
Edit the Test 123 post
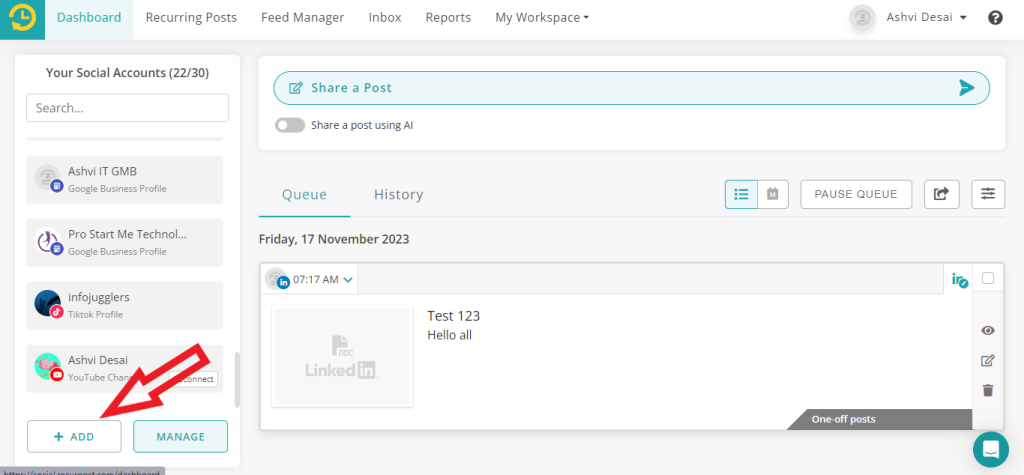[987, 360]
